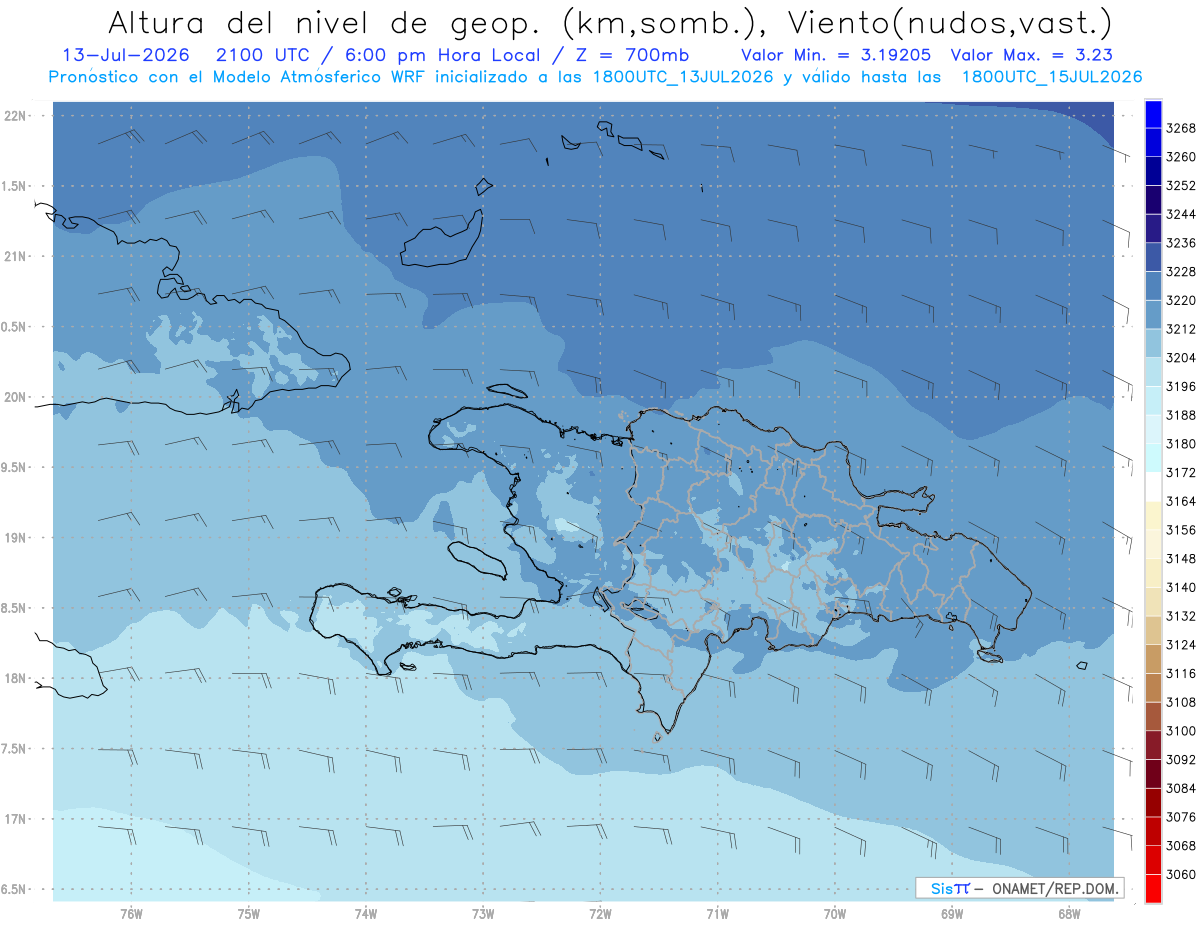This screenshot has height=927, width=1200.
Task: Click the pressure level "Z = 700mb"
Action: click(x=629, y=55)
